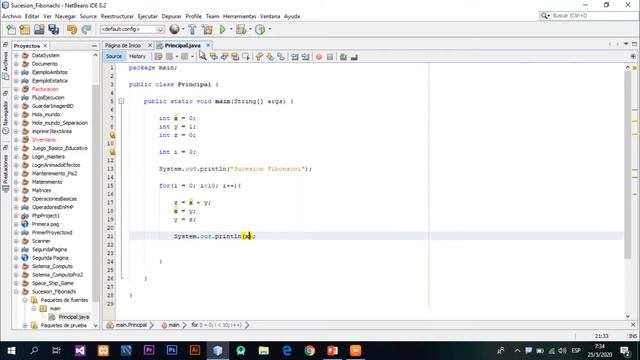Open the Ejecutar menu
Screen dimensions: 640x360
tap(148, 16)
